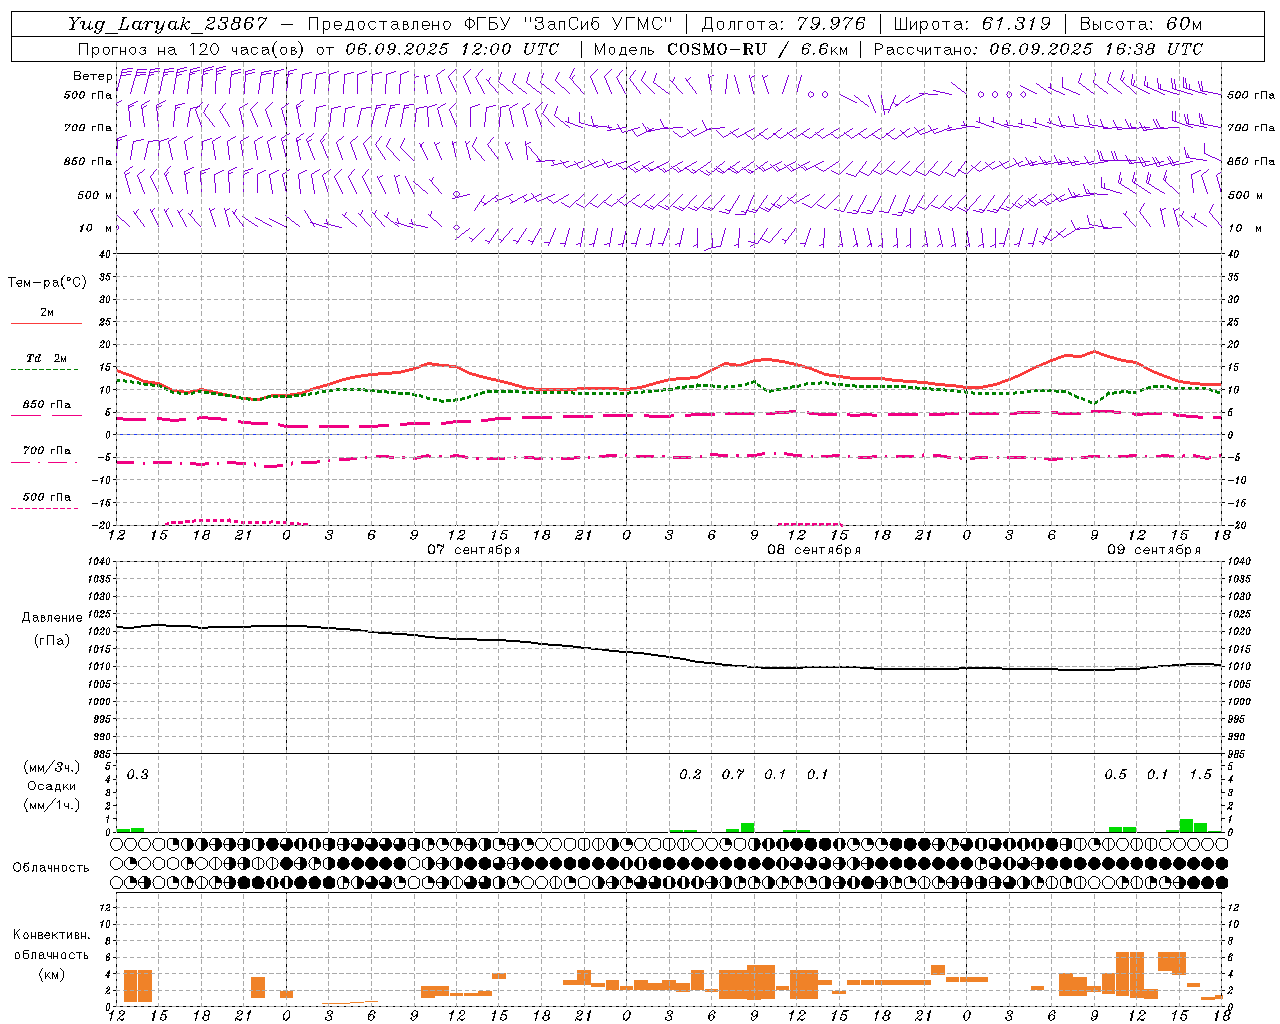This screenshot has height=1024, width=1280.
Task: Click the 10 м wind level label on left
Action: pos(96,228)
